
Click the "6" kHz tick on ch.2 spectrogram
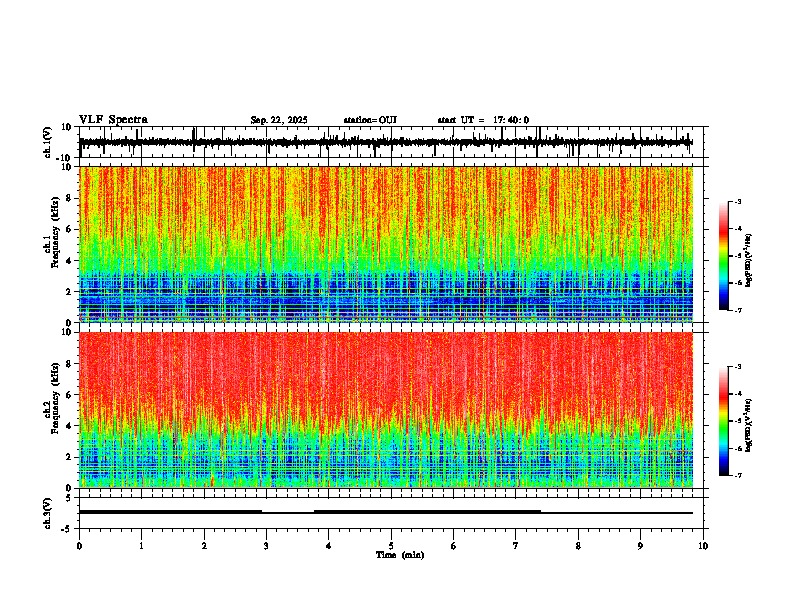point(69,394)
